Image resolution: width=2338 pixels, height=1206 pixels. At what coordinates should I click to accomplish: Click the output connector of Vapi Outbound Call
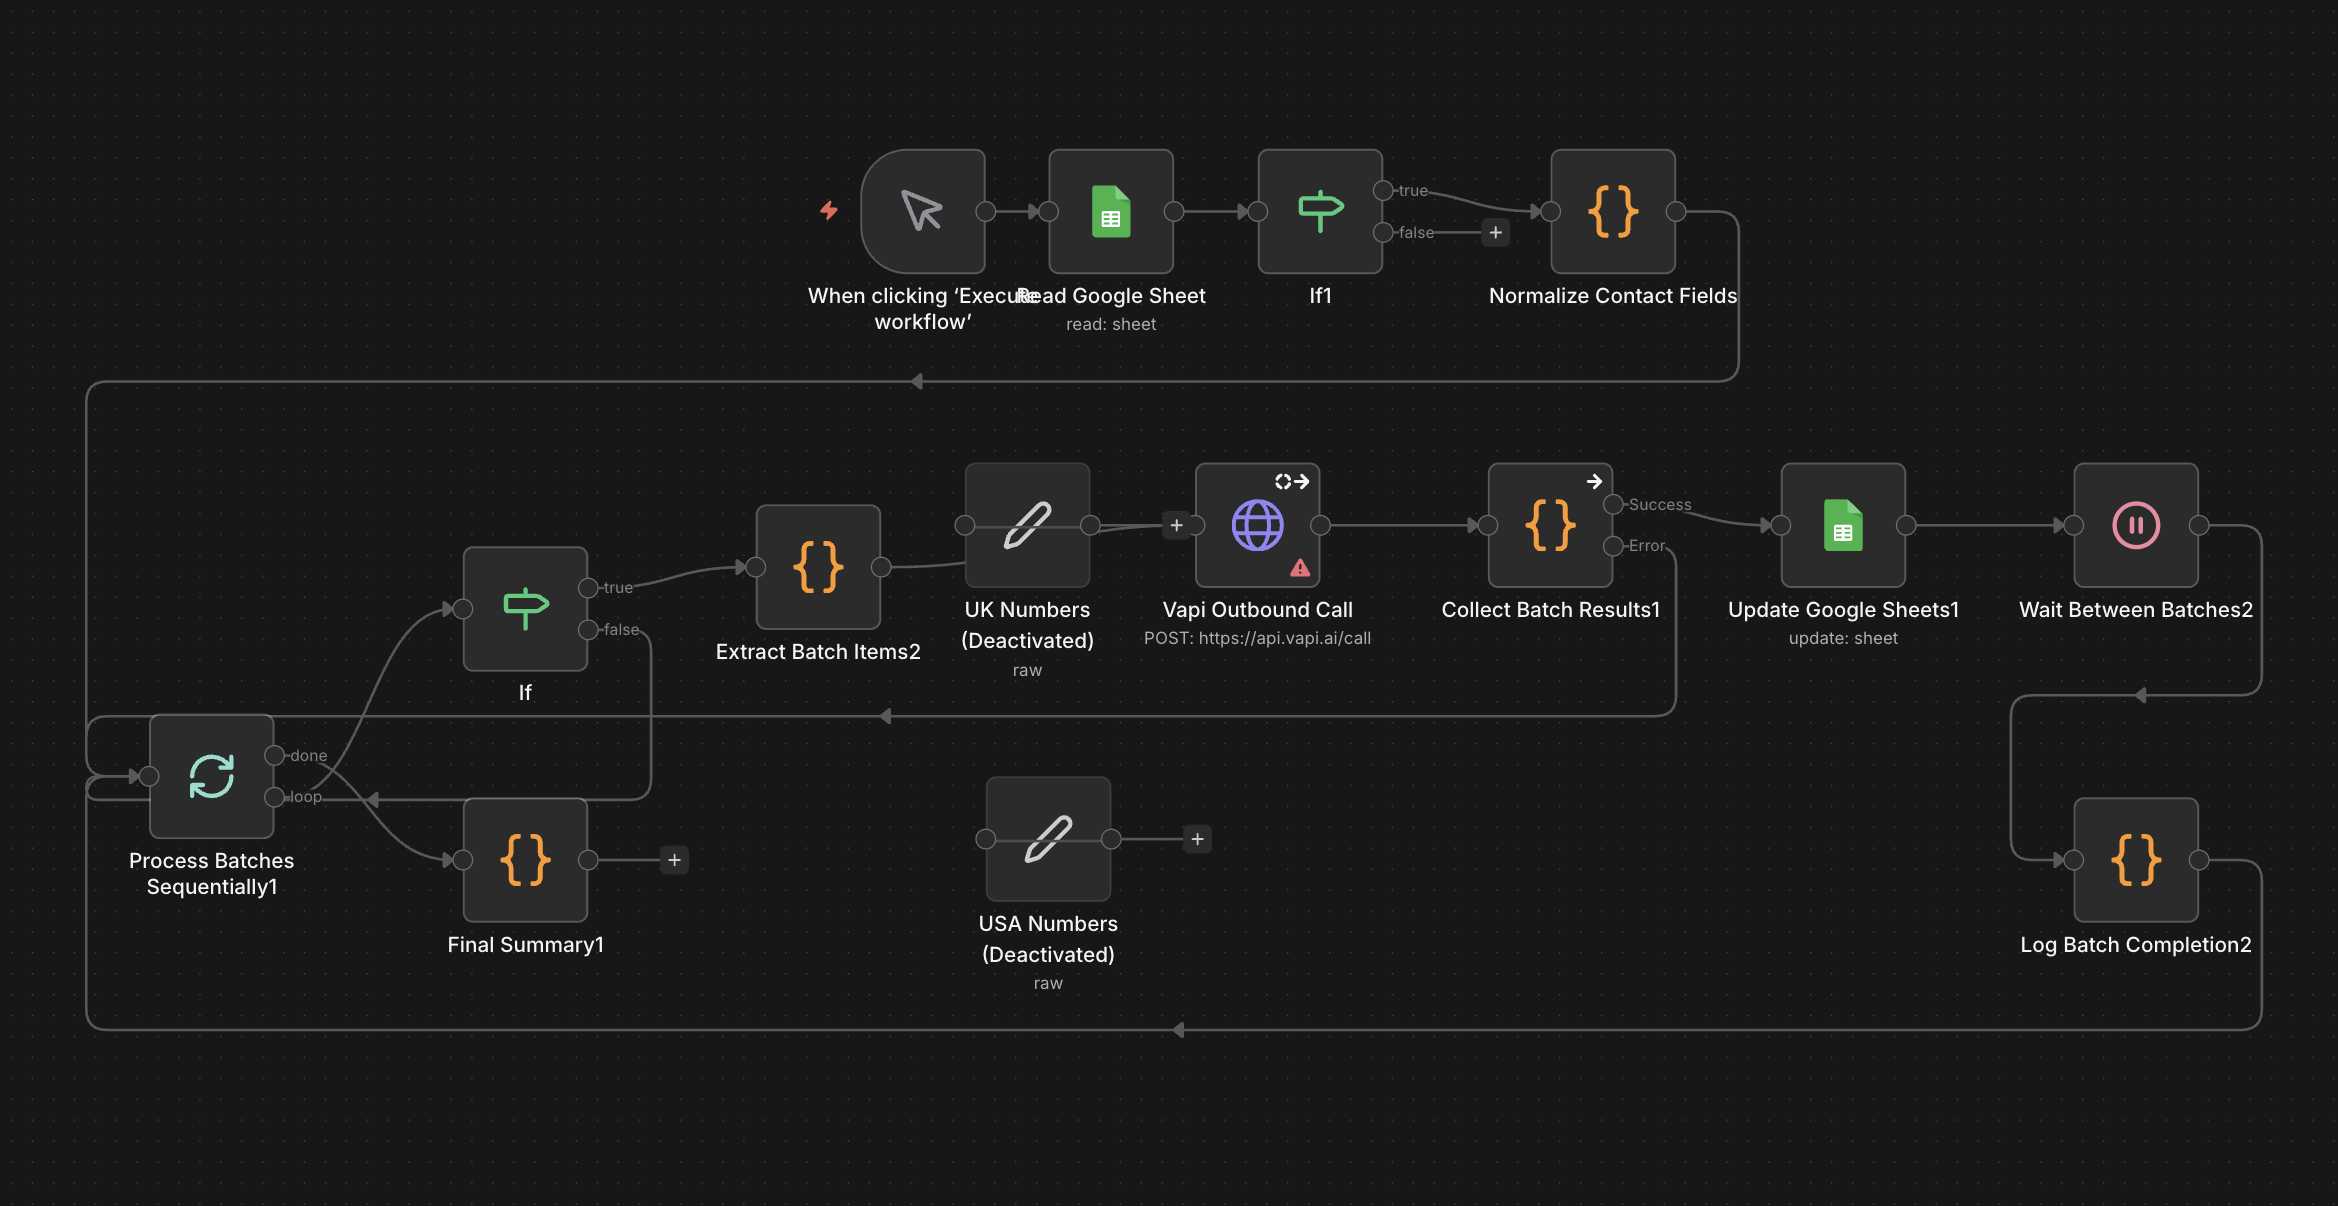pos(1320,525)
